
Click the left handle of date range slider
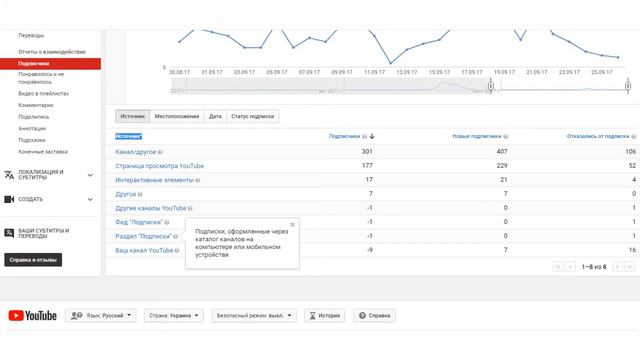[491, 86]
